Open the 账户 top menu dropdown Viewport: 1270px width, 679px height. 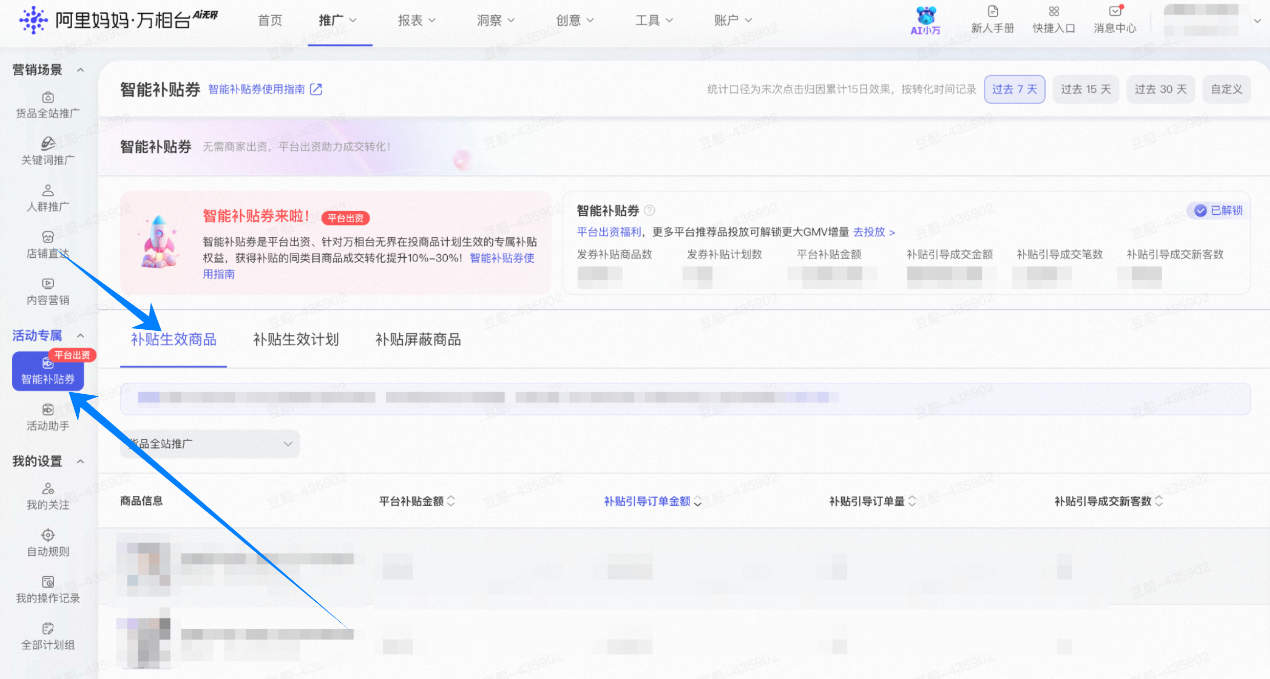pos(734,20)
